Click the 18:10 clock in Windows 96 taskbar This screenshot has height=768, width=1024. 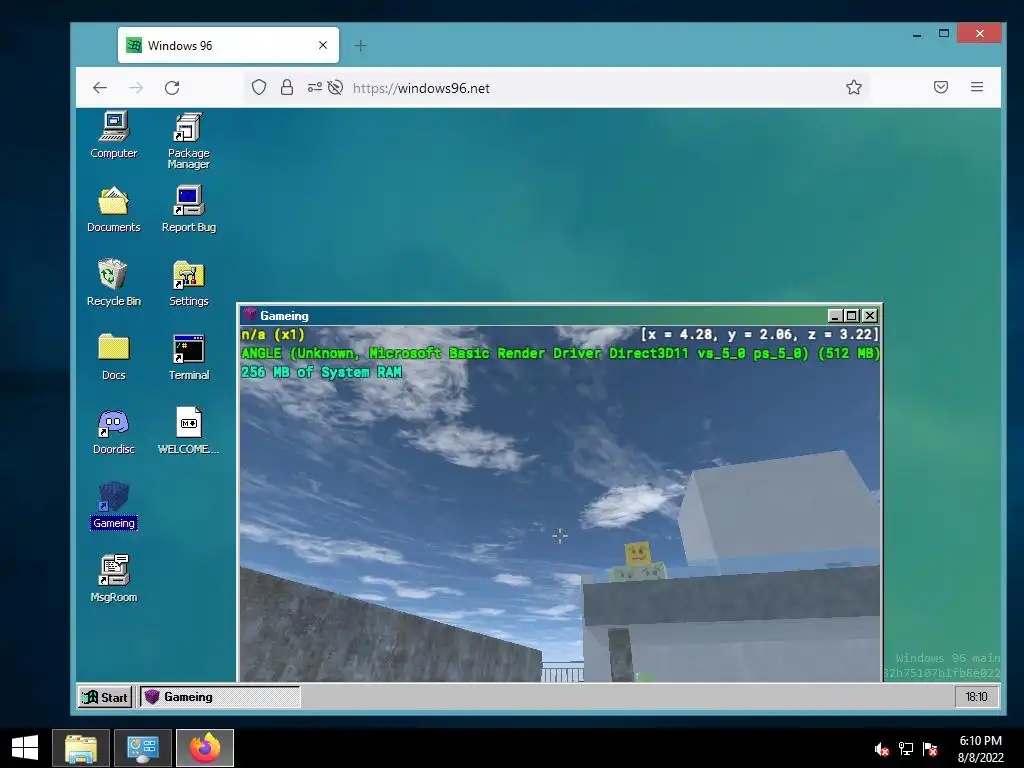[x=976, y=697]
